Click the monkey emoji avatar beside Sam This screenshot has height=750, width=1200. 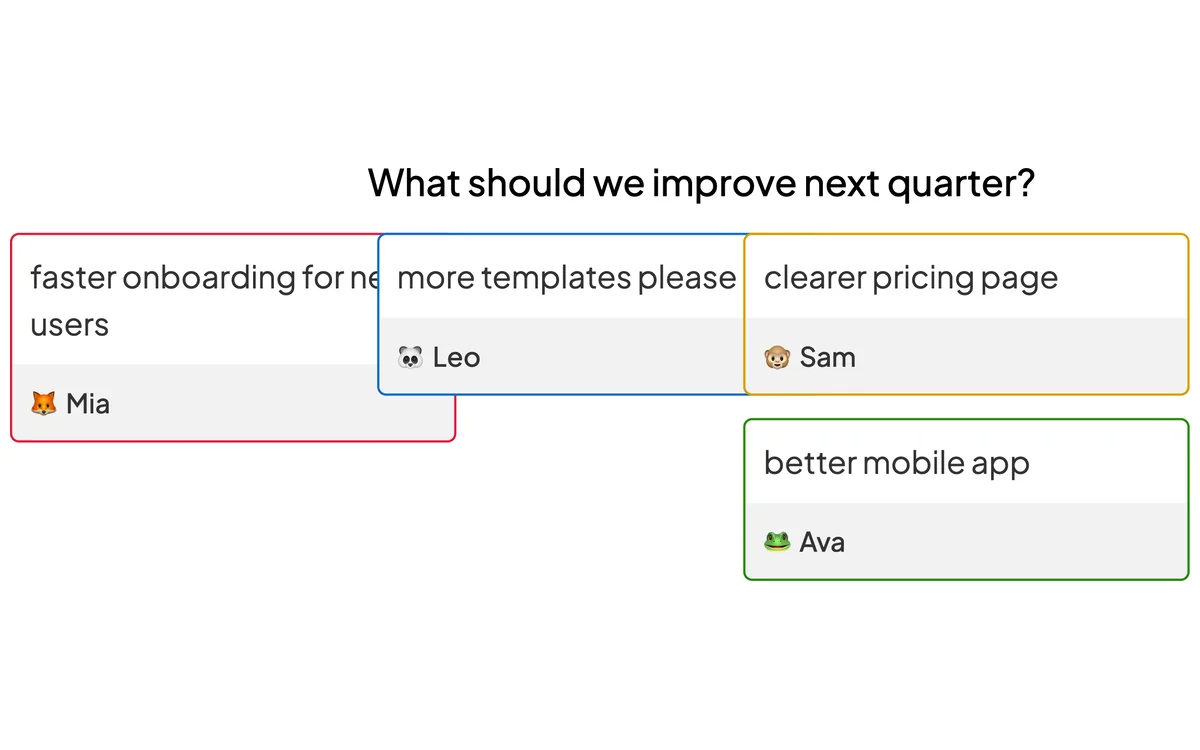pyautogui.click(x=777, y=357)
